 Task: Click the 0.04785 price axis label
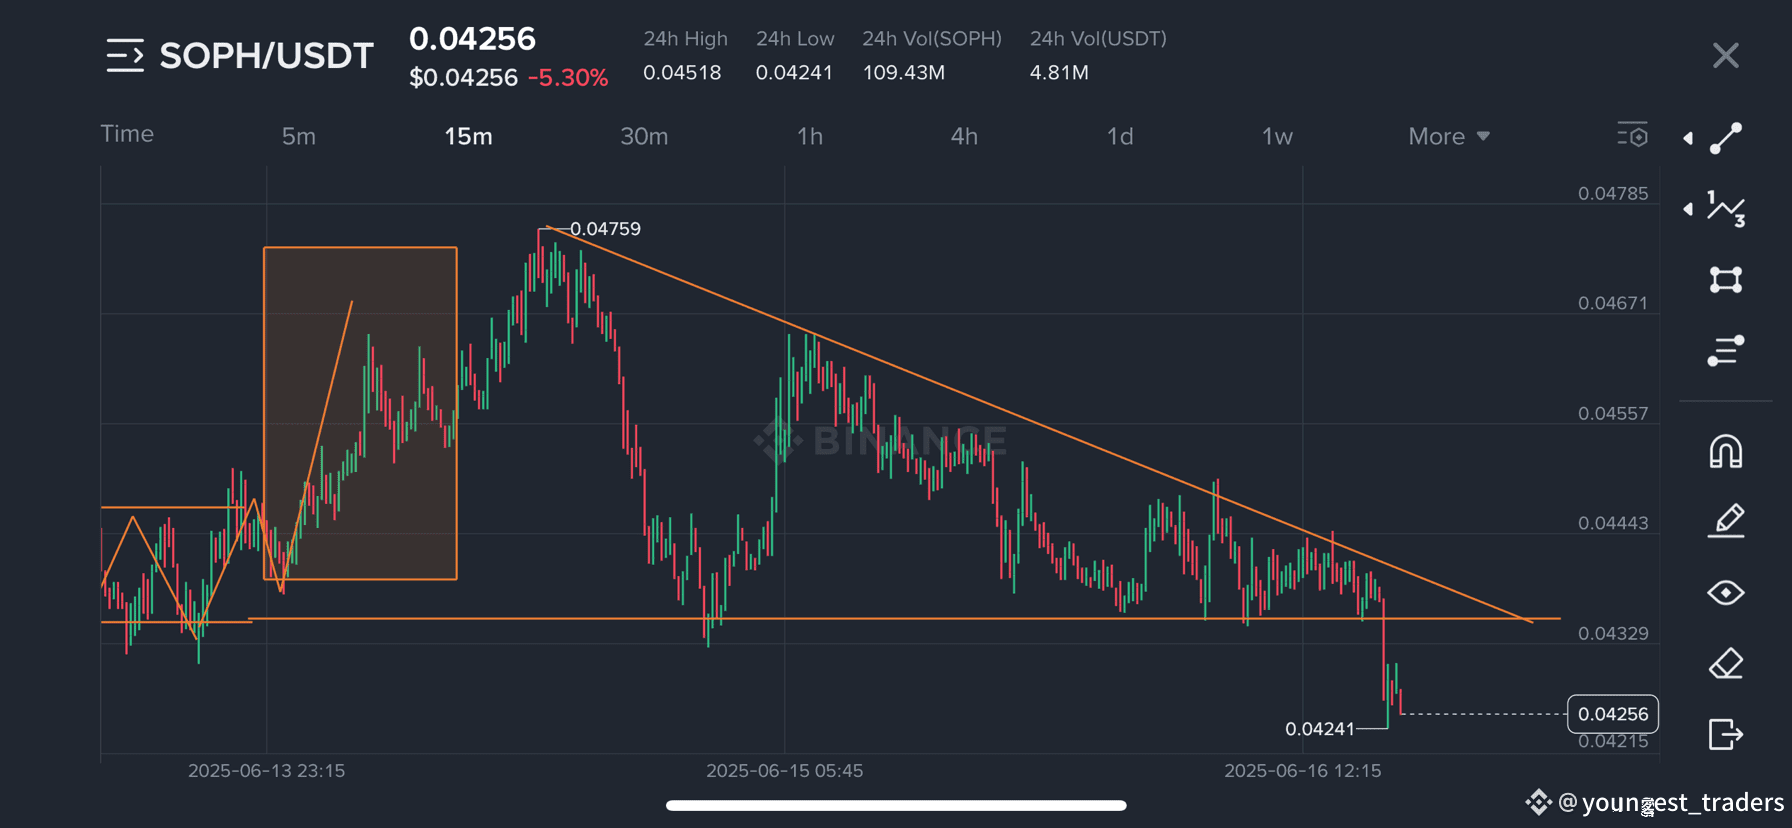[x=1613, y=194]
